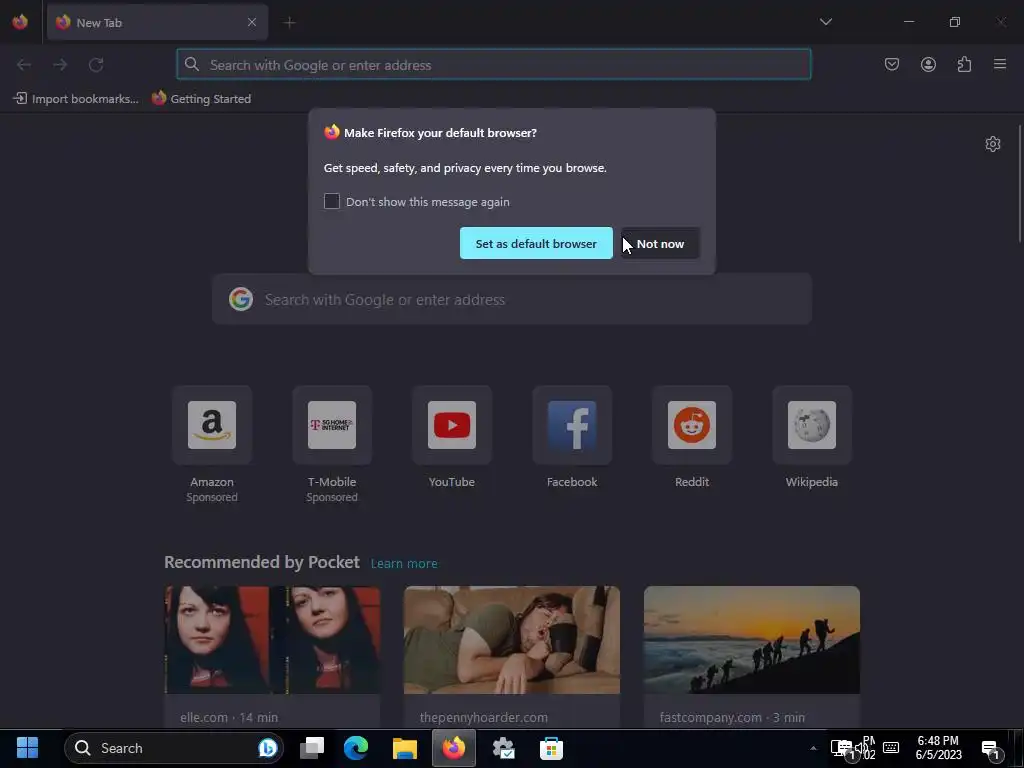Click Set as default browser button

click(536, 244)
